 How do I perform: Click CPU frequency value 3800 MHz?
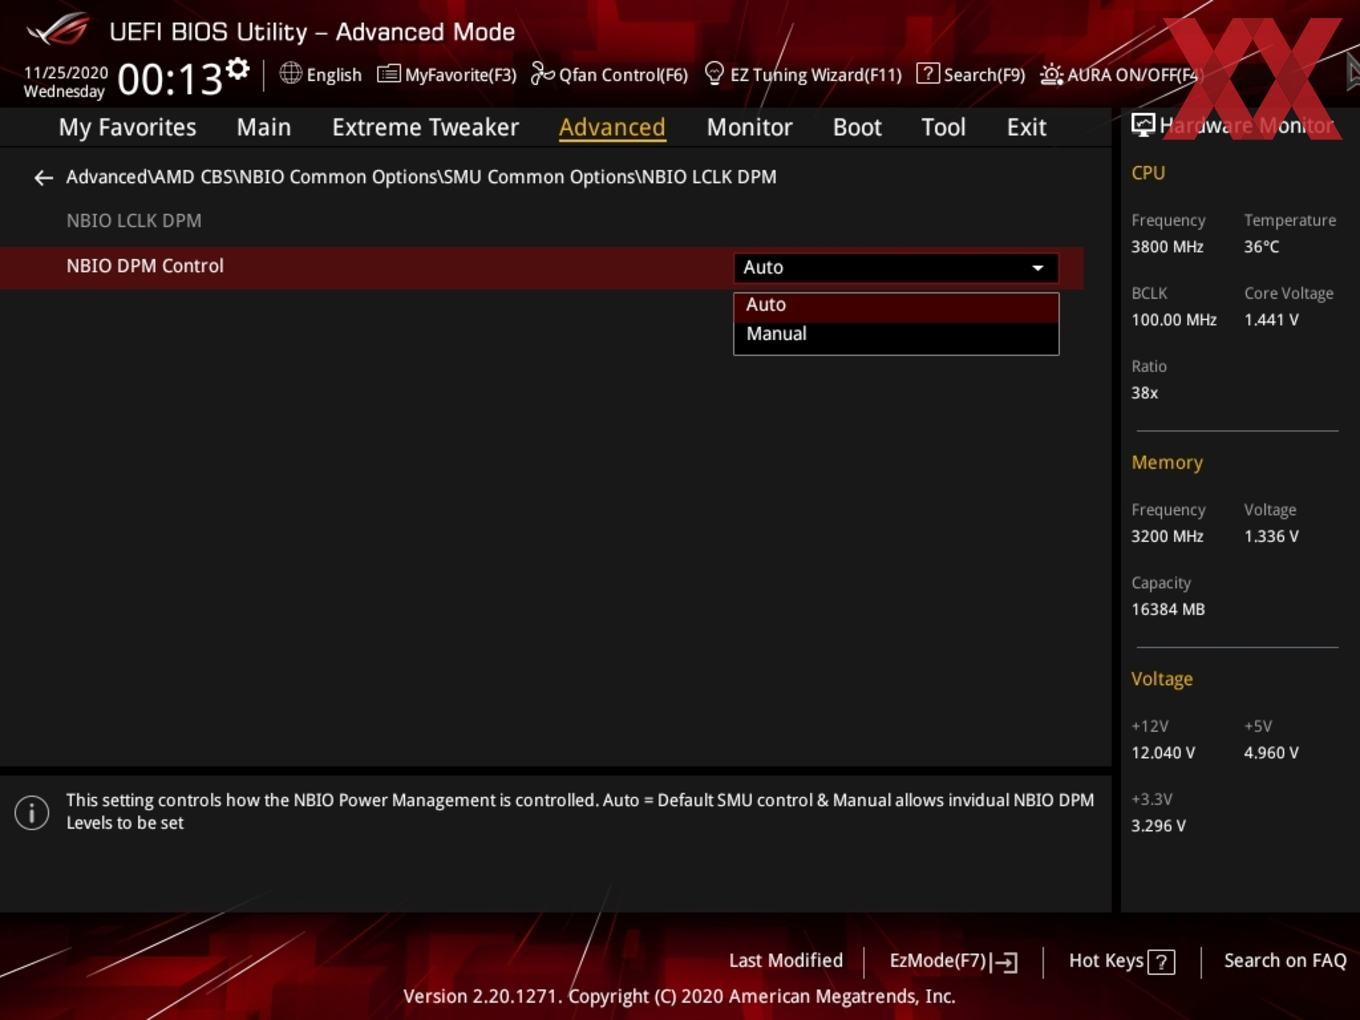1167,247
